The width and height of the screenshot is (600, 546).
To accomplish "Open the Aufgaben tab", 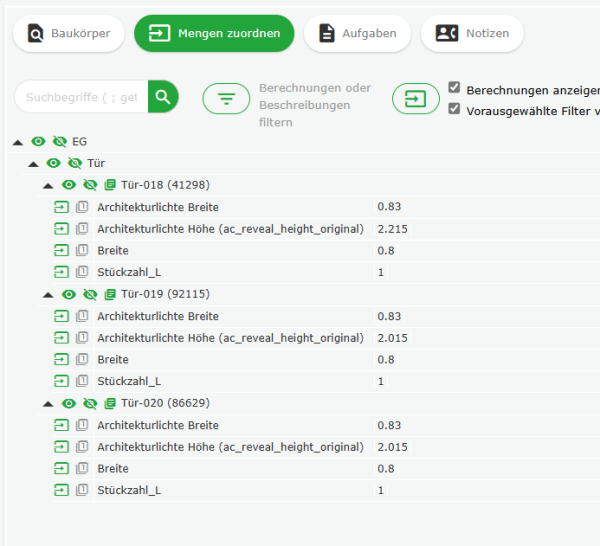I will [x=357, y=34].
